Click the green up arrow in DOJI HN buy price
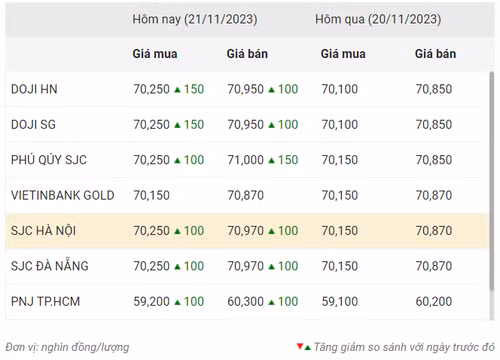500x360 pixels. tap(177, 90)
